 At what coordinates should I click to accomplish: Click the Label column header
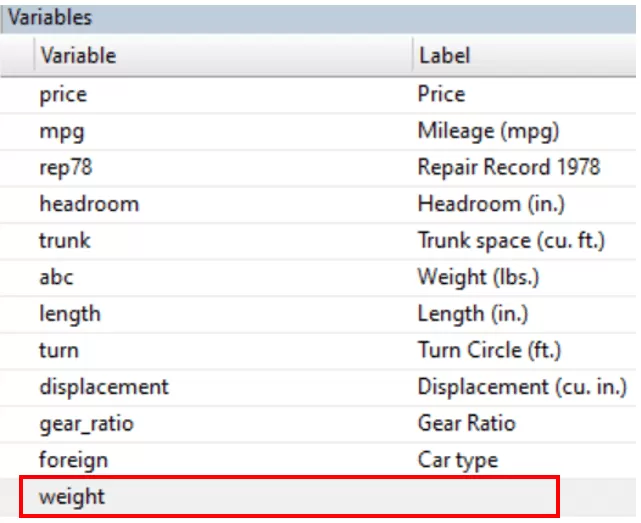pos(444,55)
